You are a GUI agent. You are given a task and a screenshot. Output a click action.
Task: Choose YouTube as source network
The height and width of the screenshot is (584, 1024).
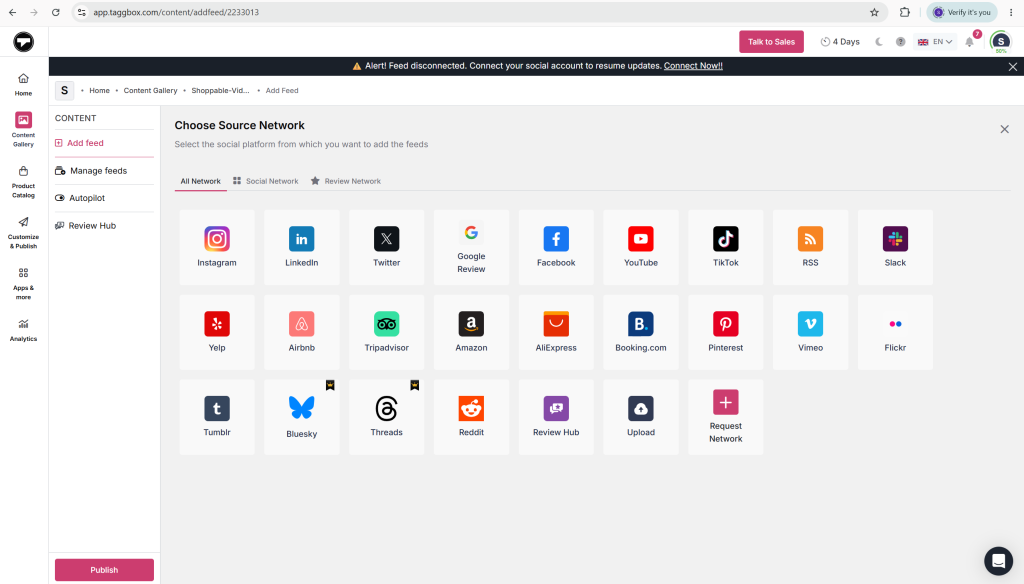tap(641, 247)
